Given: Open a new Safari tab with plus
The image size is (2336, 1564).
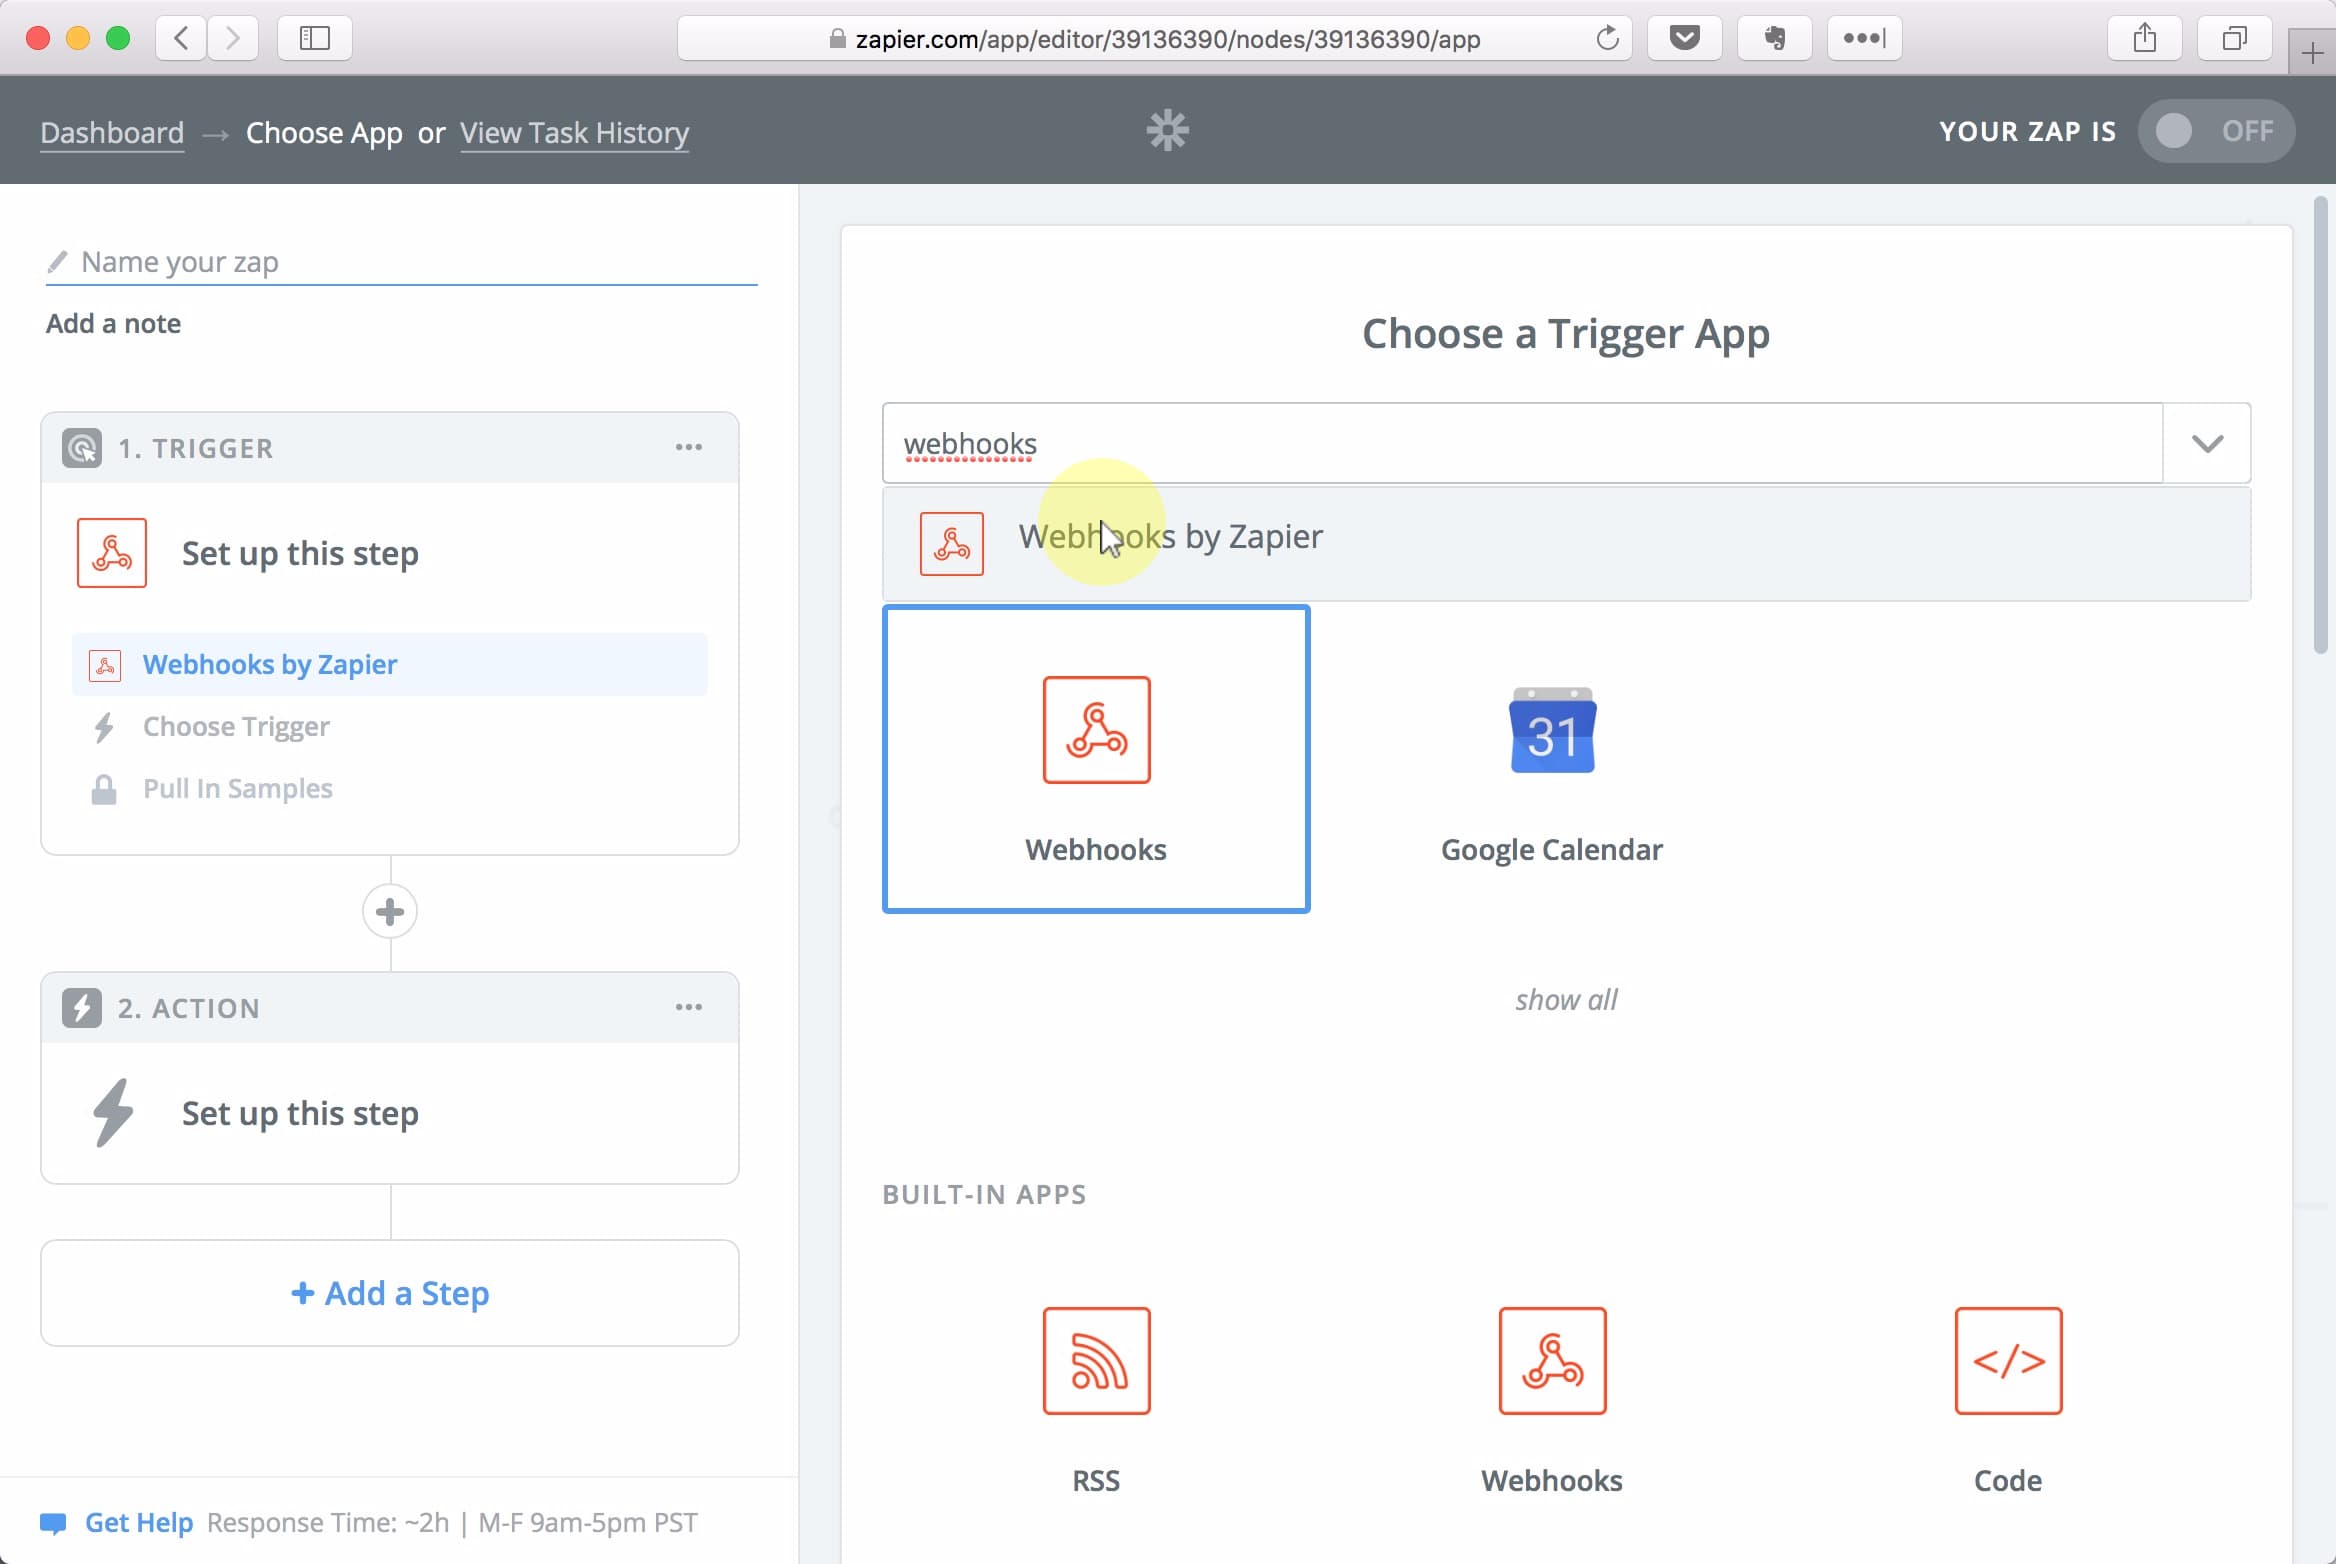Looking at the screenshot, I should (x=2312, y=52).
